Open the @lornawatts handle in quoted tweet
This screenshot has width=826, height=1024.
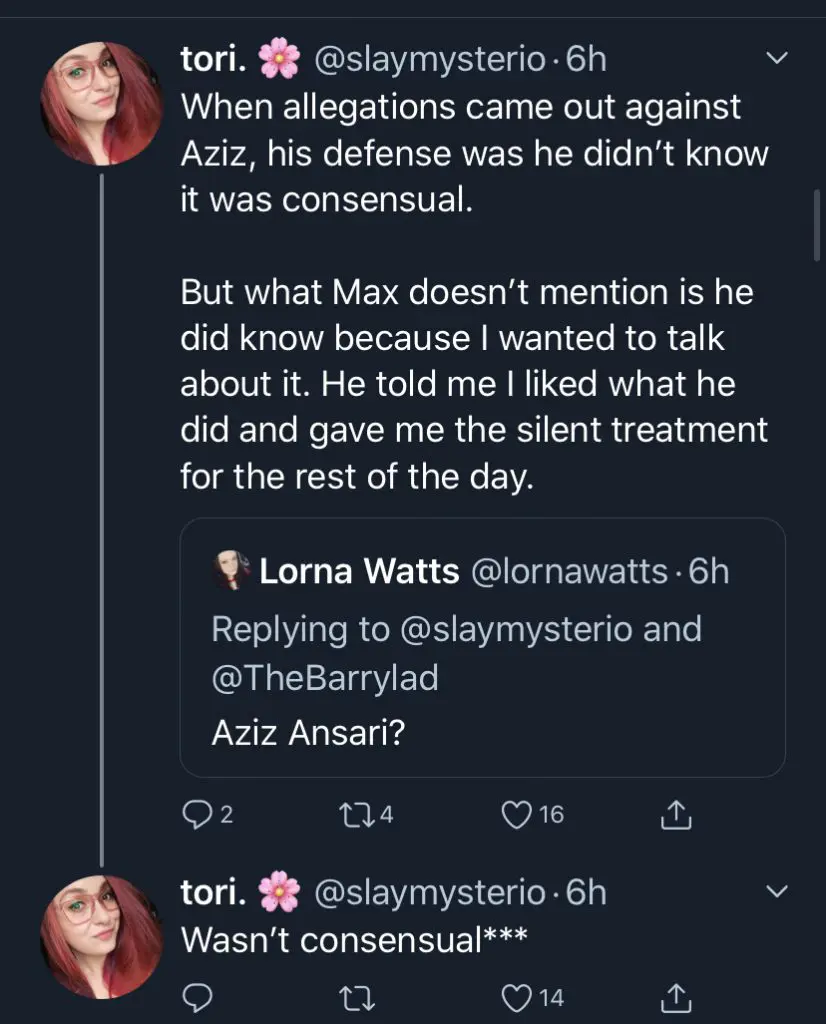point(568,572)
